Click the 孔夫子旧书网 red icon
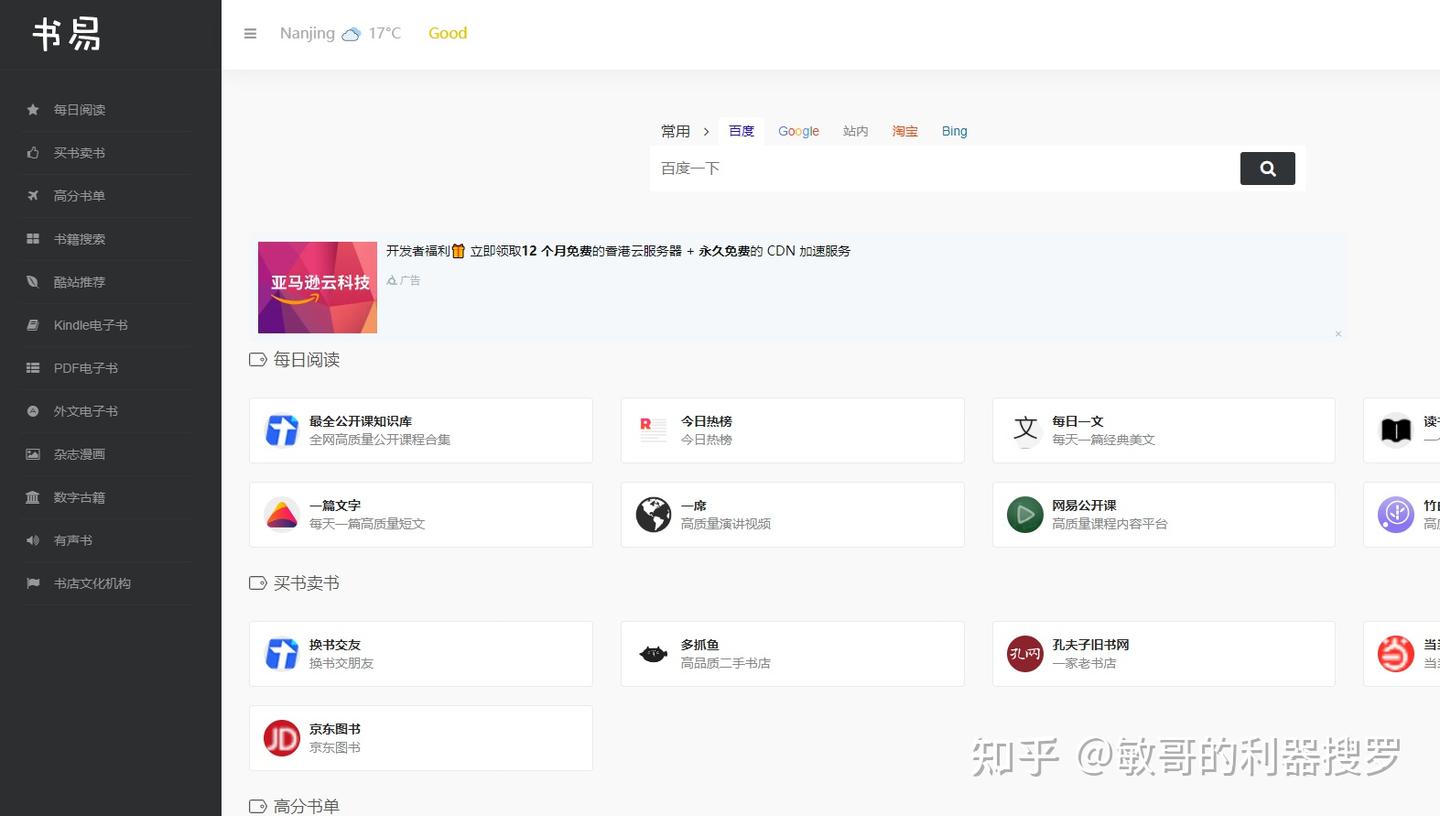 (1025, 654)
